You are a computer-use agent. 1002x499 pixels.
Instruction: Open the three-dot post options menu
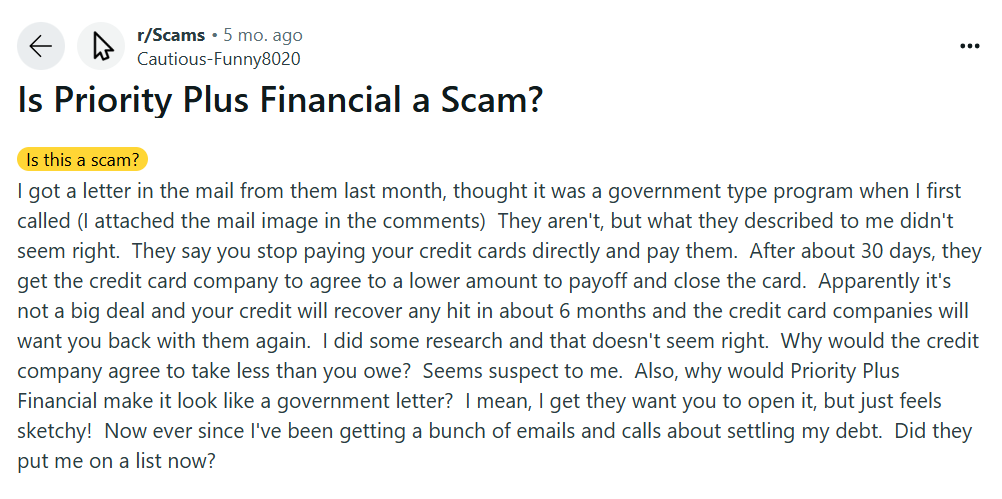click(970, 46)
